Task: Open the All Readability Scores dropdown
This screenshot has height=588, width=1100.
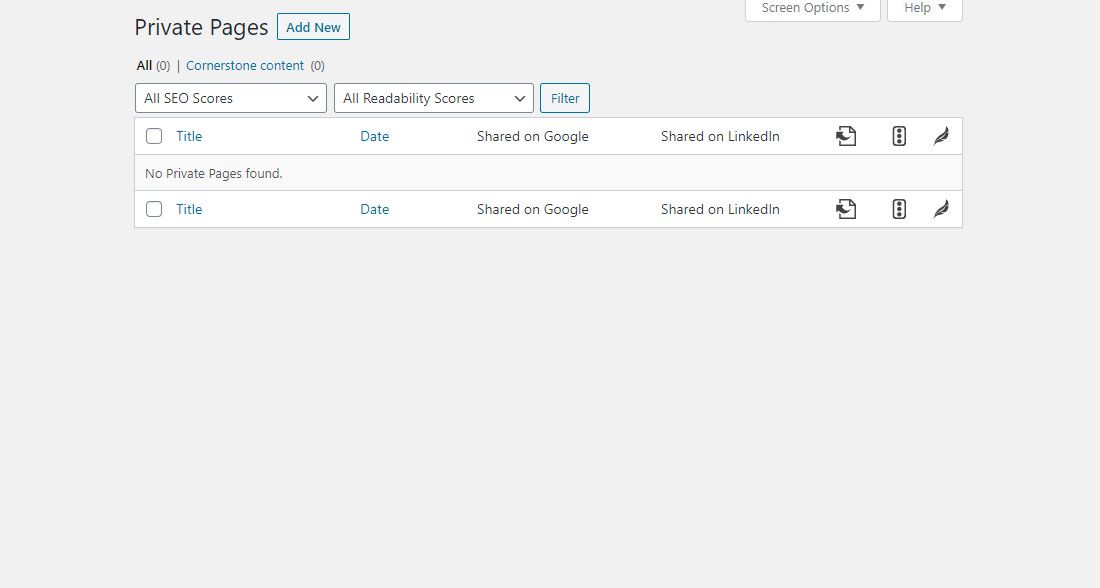Action: click(433, 98)
